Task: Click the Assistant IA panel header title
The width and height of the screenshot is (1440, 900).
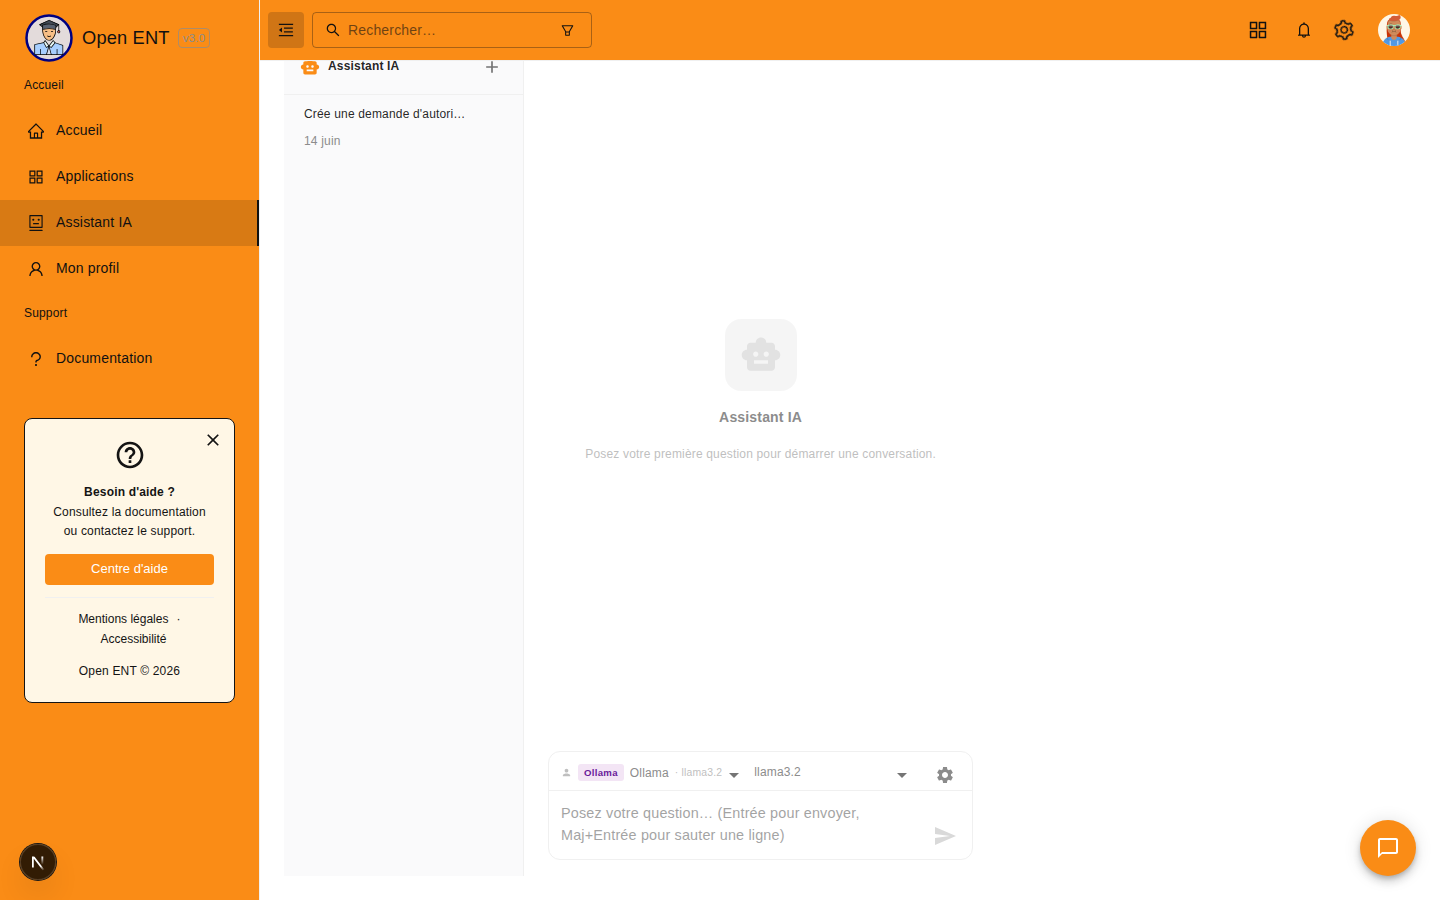Action: tap(364, 66)
